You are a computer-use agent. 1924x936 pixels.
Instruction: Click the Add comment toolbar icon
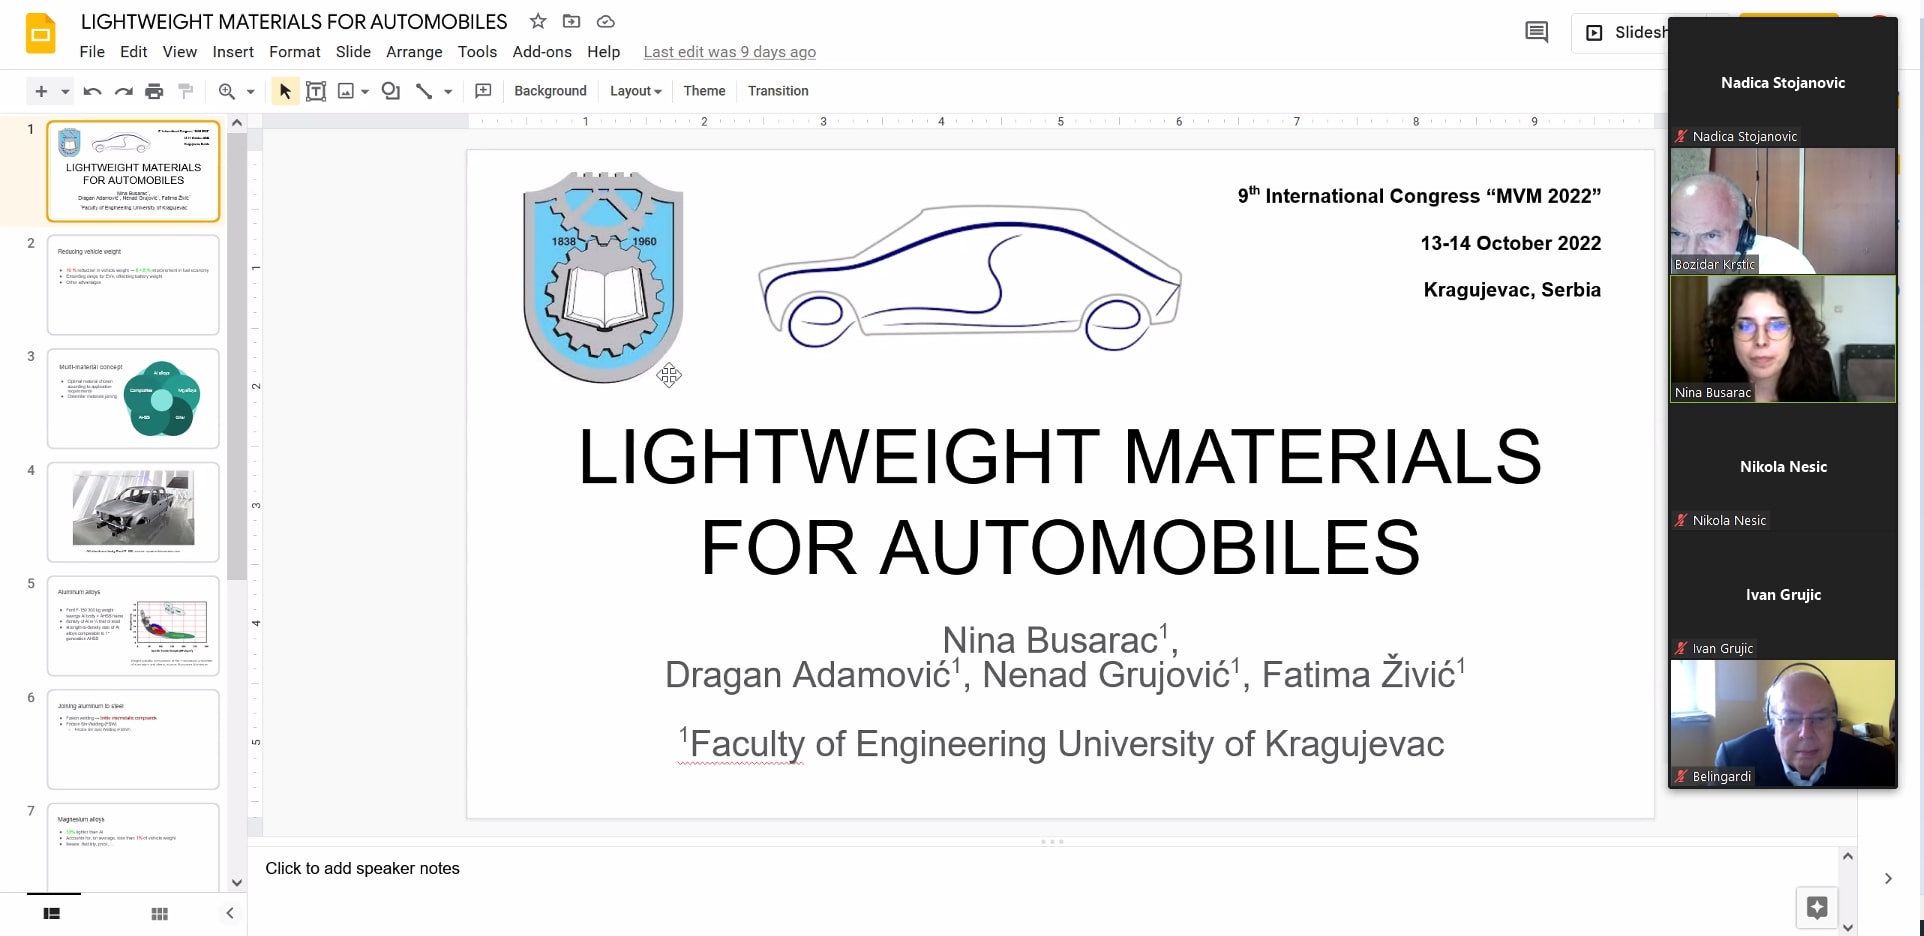[483, 91]
